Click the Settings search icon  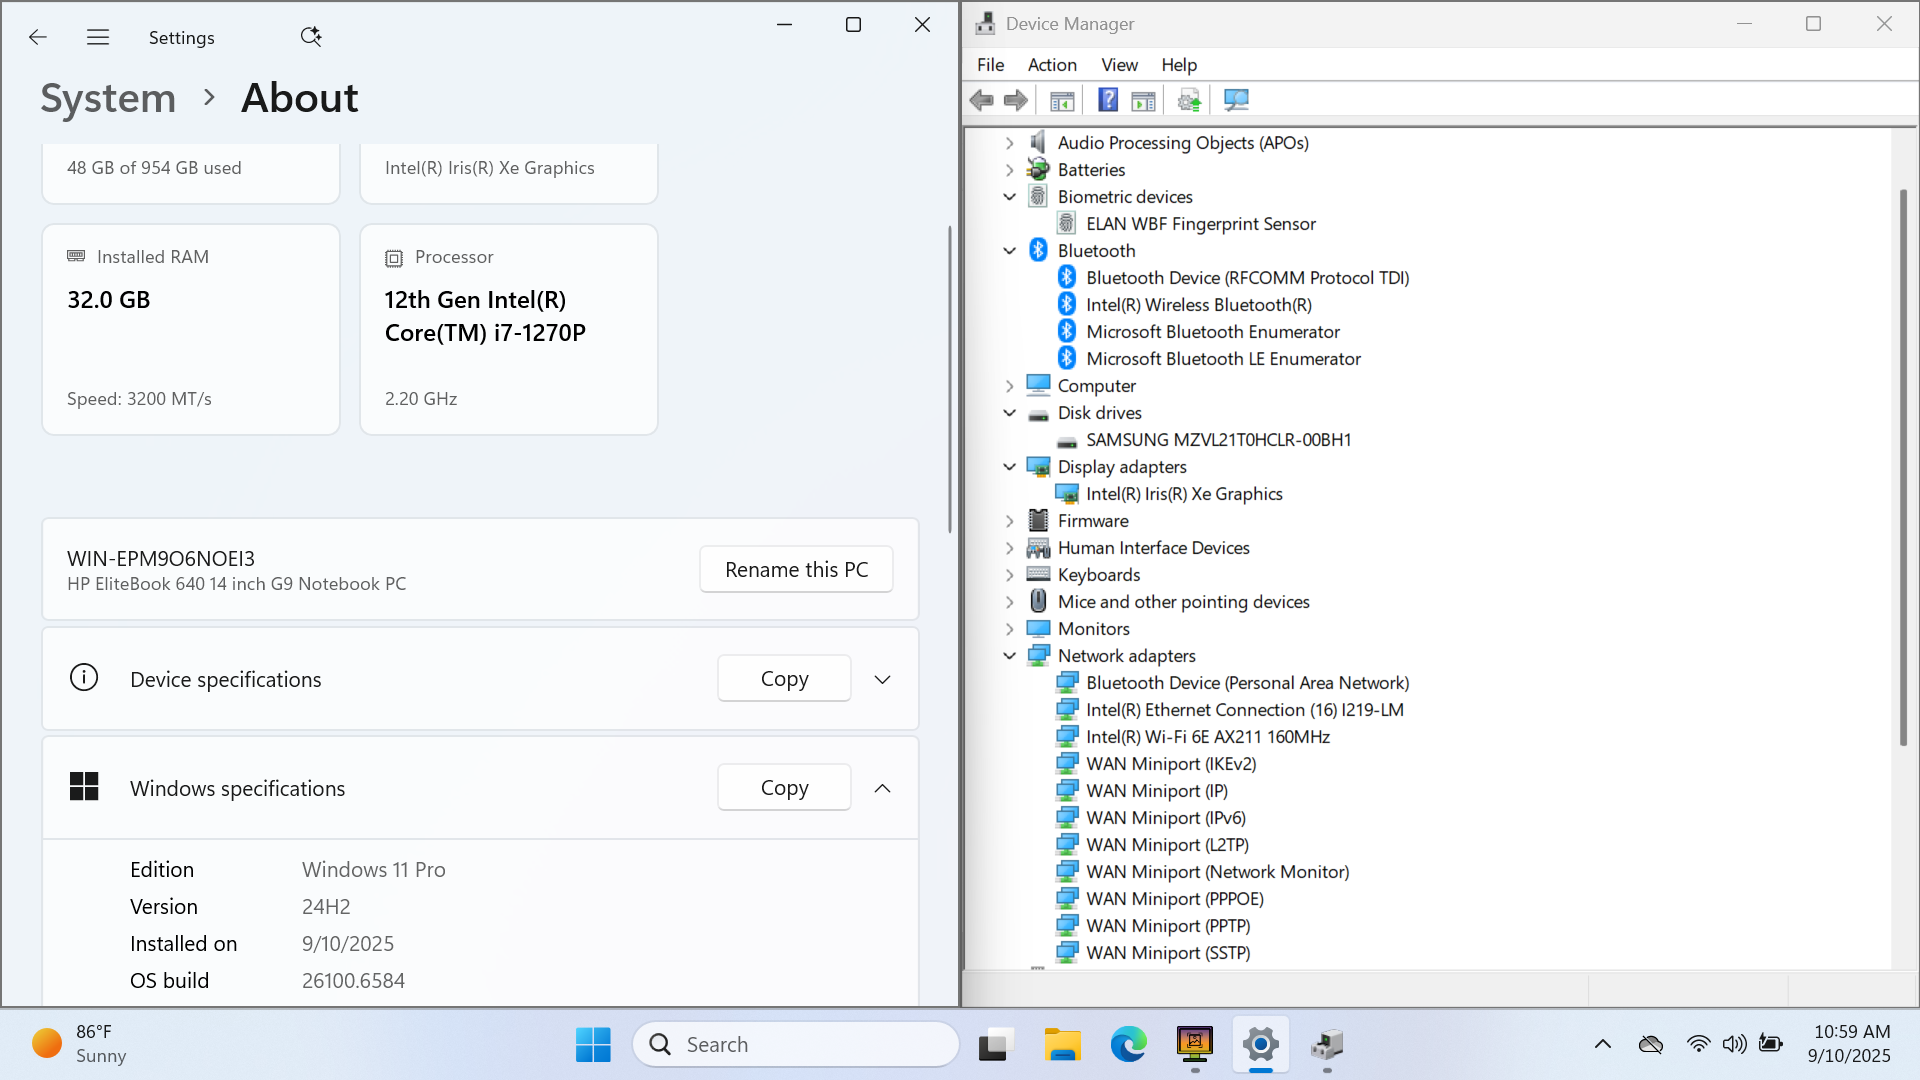click(x=311, y=37)
